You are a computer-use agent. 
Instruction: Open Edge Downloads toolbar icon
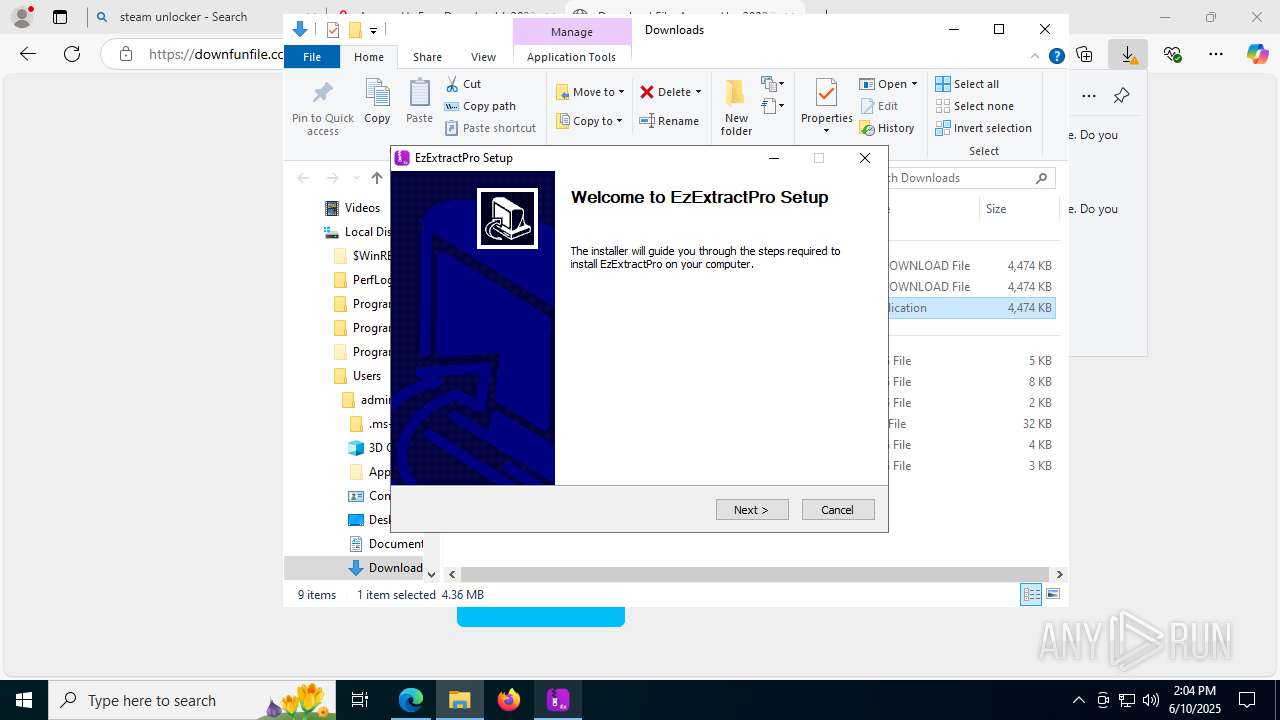point(1129,54)
